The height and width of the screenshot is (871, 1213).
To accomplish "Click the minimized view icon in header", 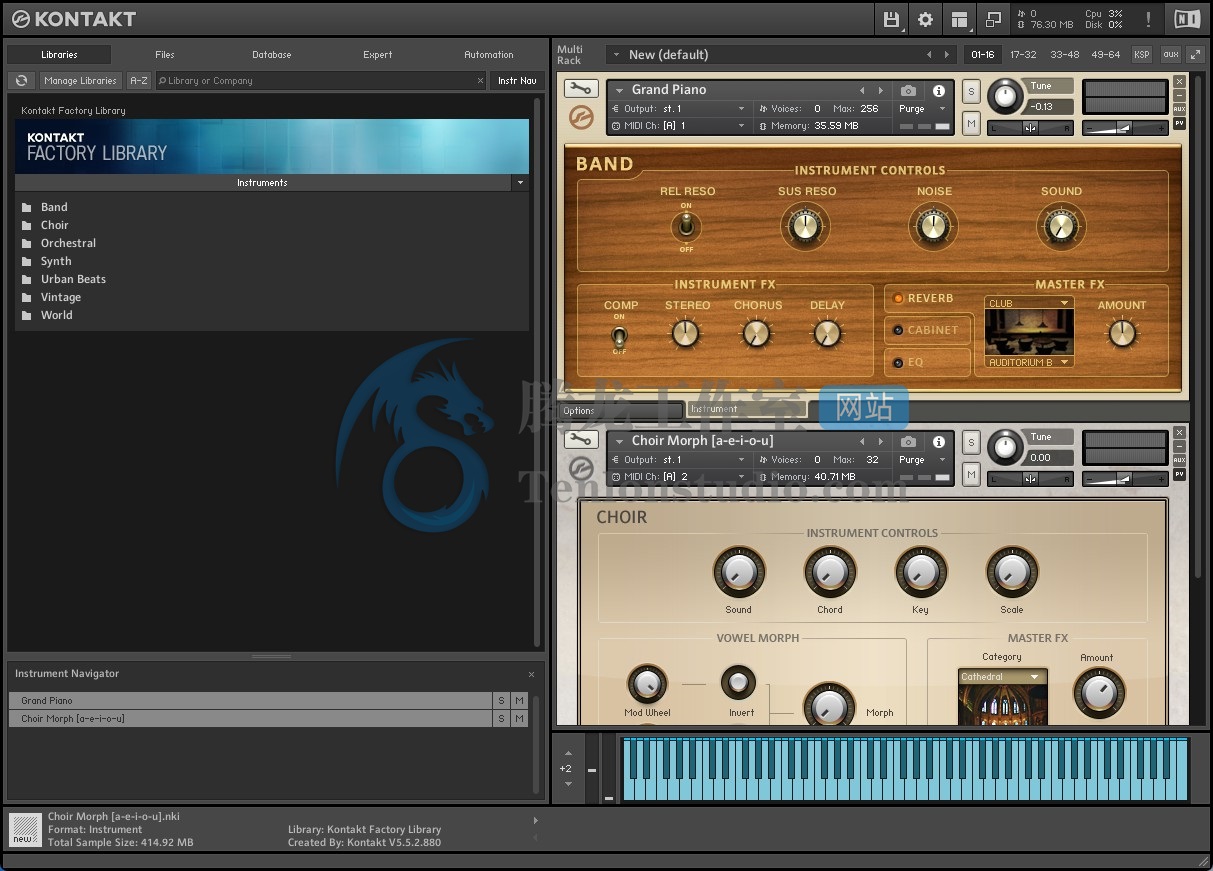I will [x=993, y=19].
